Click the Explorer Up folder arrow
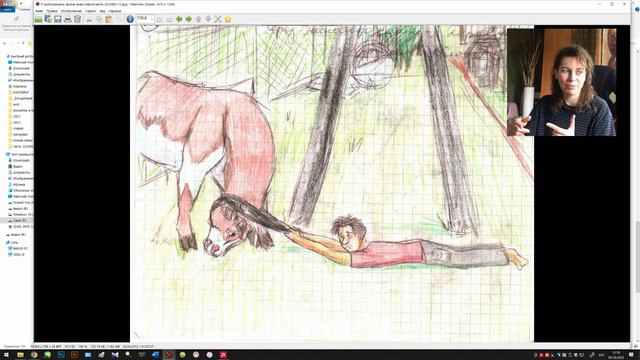The image size is (640, 360). pos(23,43)
